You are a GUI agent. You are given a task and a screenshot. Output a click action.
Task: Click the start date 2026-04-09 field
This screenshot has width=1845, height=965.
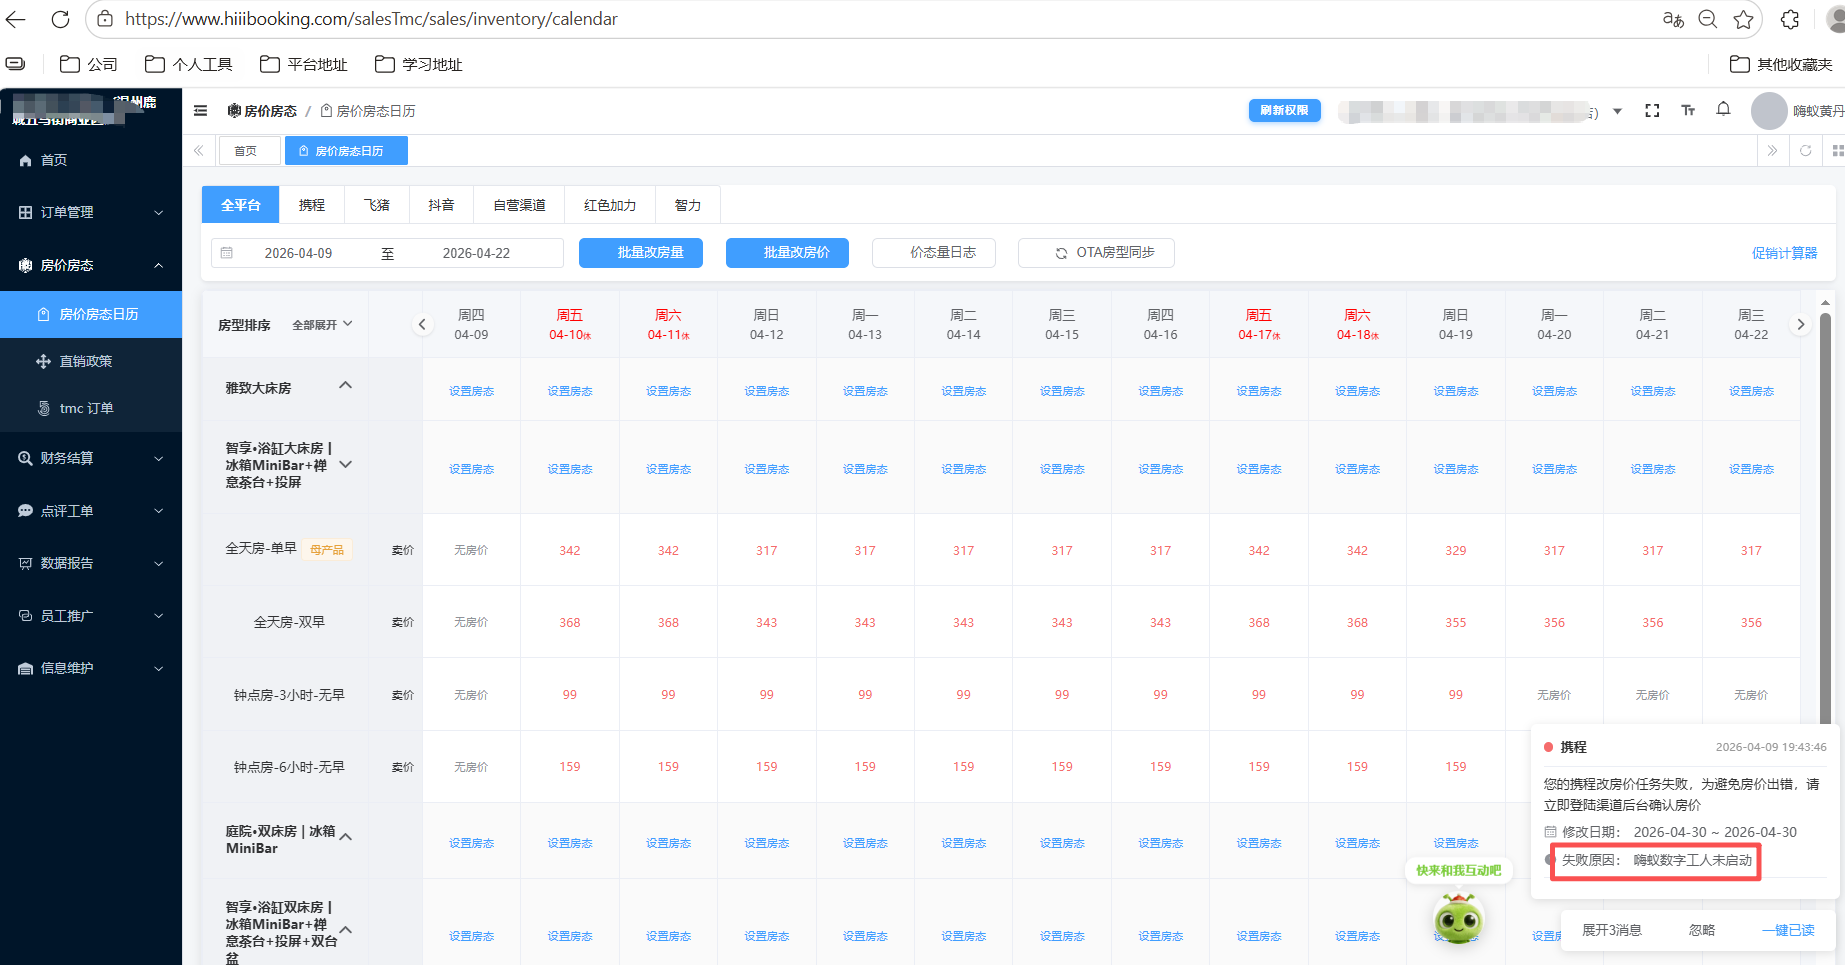click(x=298, y=253)
